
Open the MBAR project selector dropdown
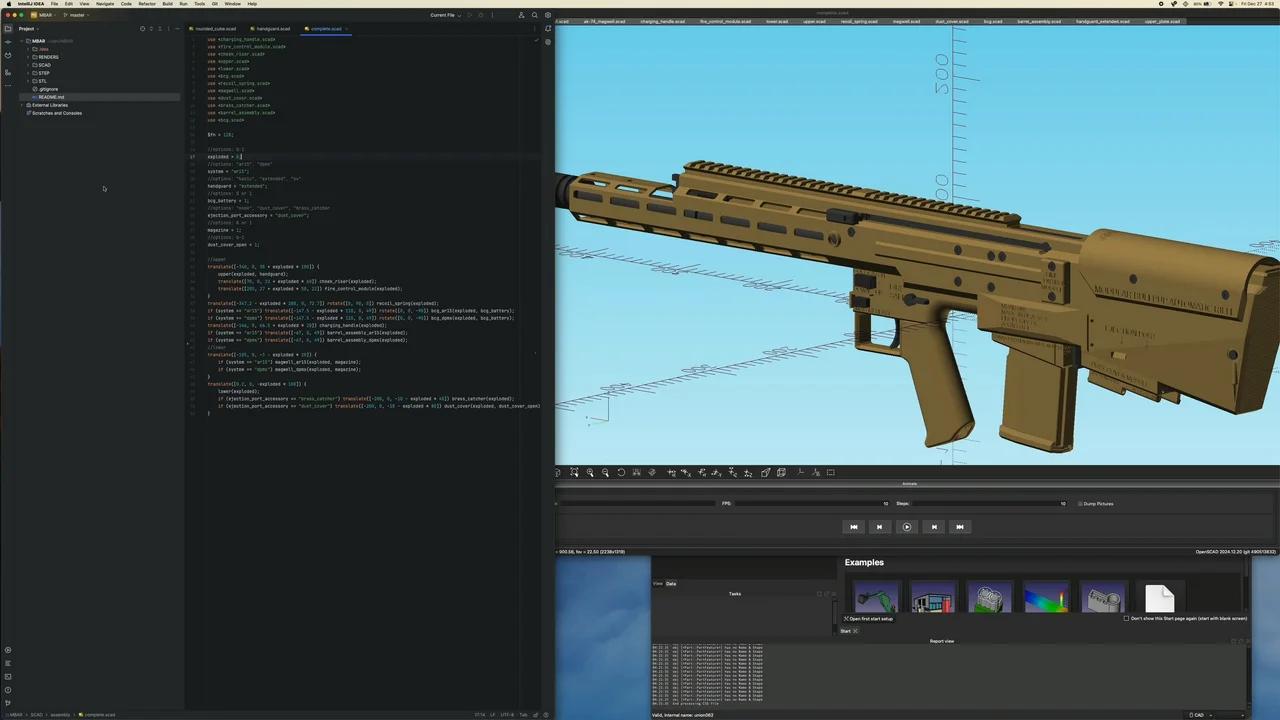coord(43,15)
